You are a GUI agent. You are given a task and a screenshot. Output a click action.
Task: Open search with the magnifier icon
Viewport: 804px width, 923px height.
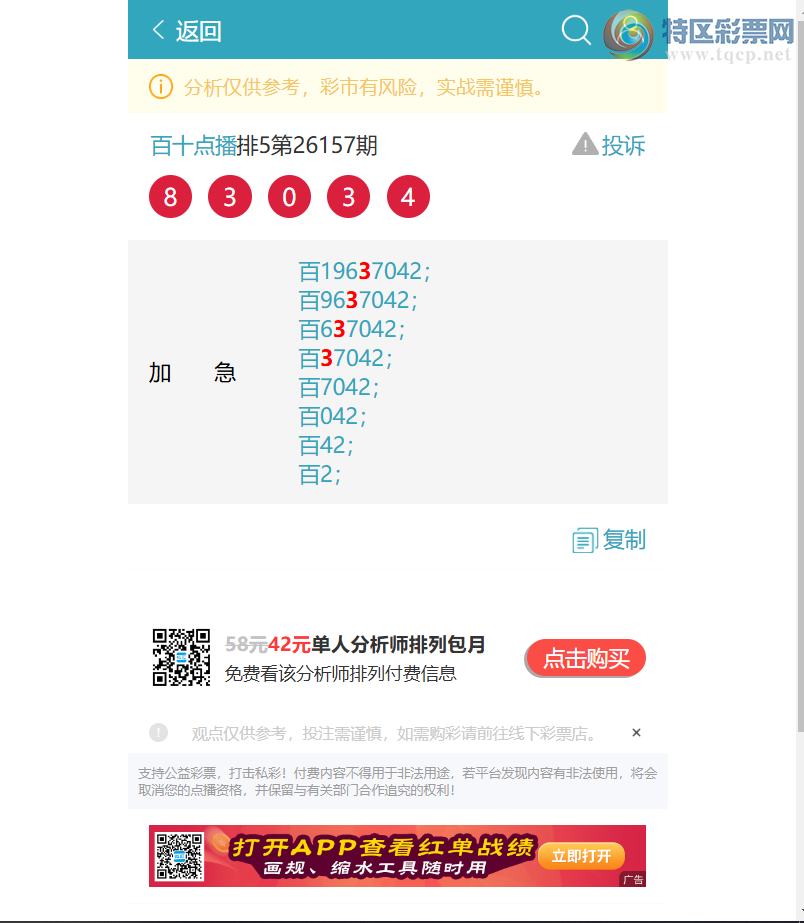[576, 29]
